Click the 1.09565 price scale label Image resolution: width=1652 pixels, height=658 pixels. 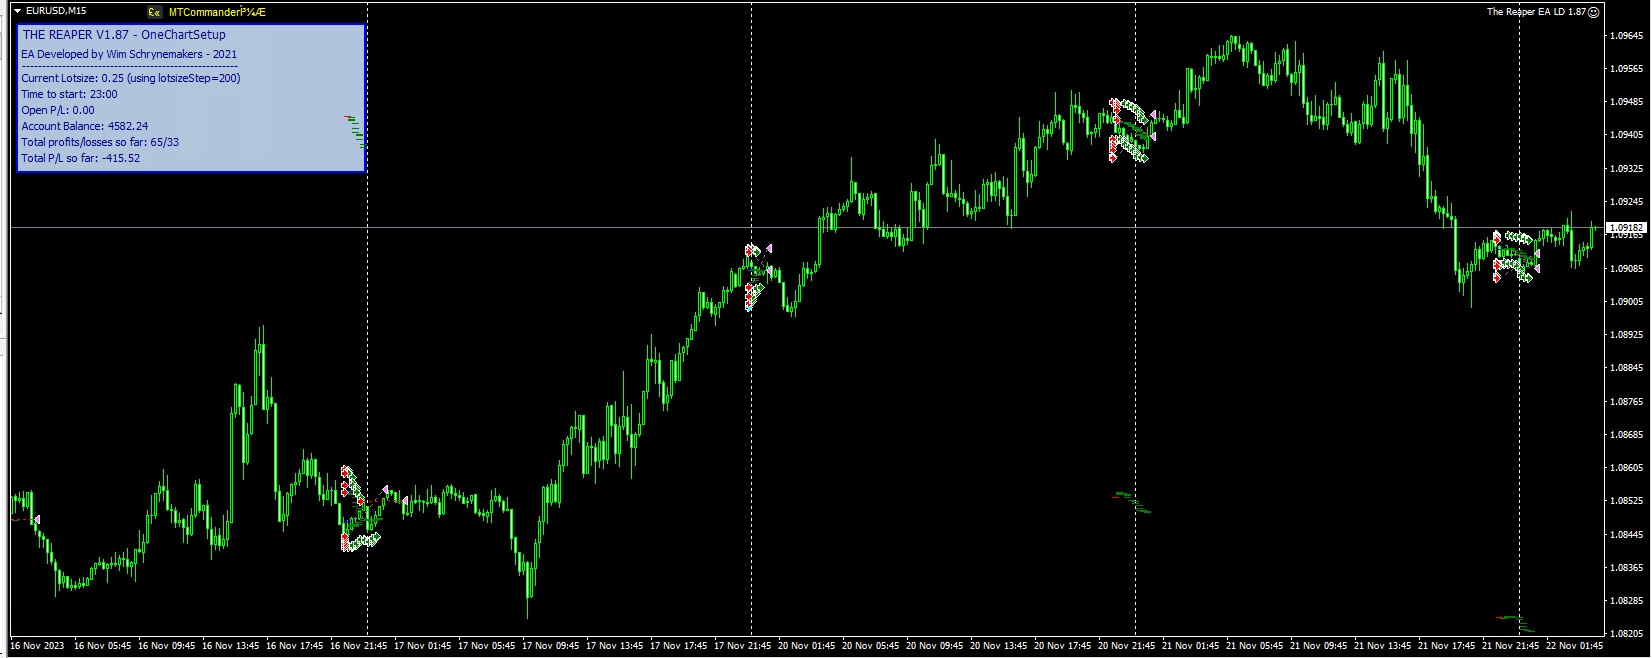1626,68
